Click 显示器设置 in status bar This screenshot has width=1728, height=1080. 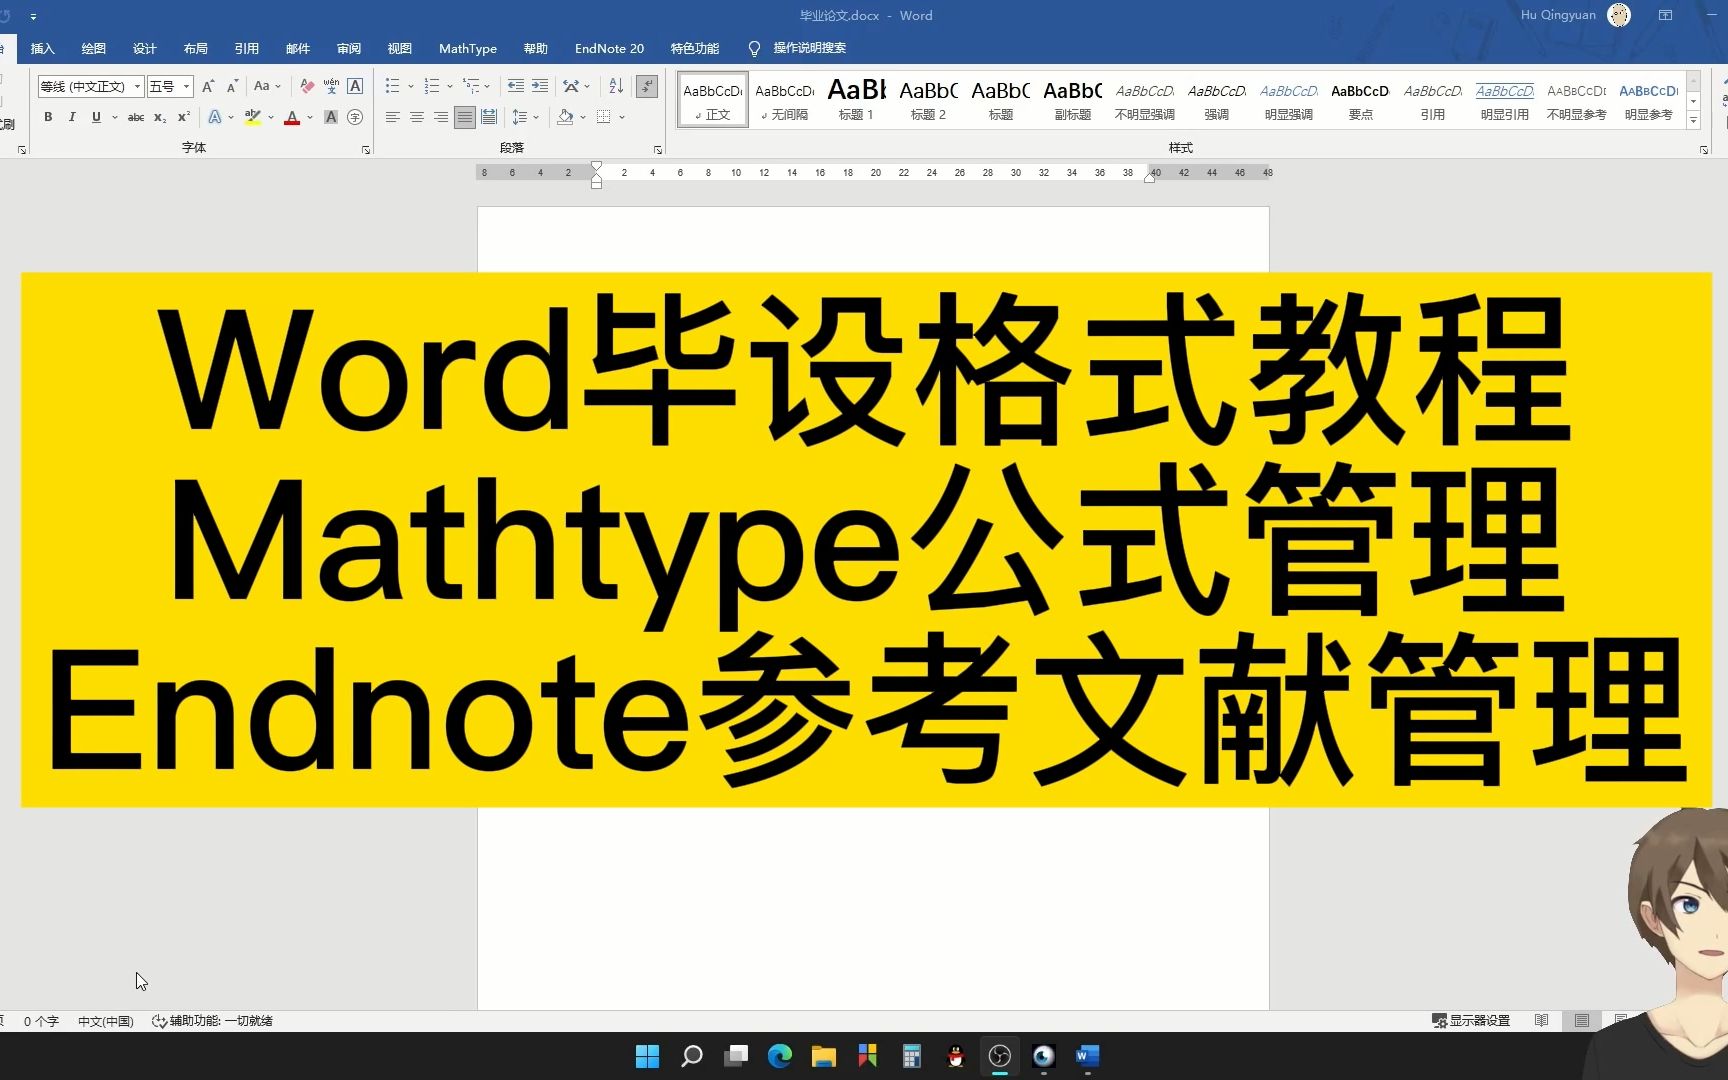coord(1471,1021)
